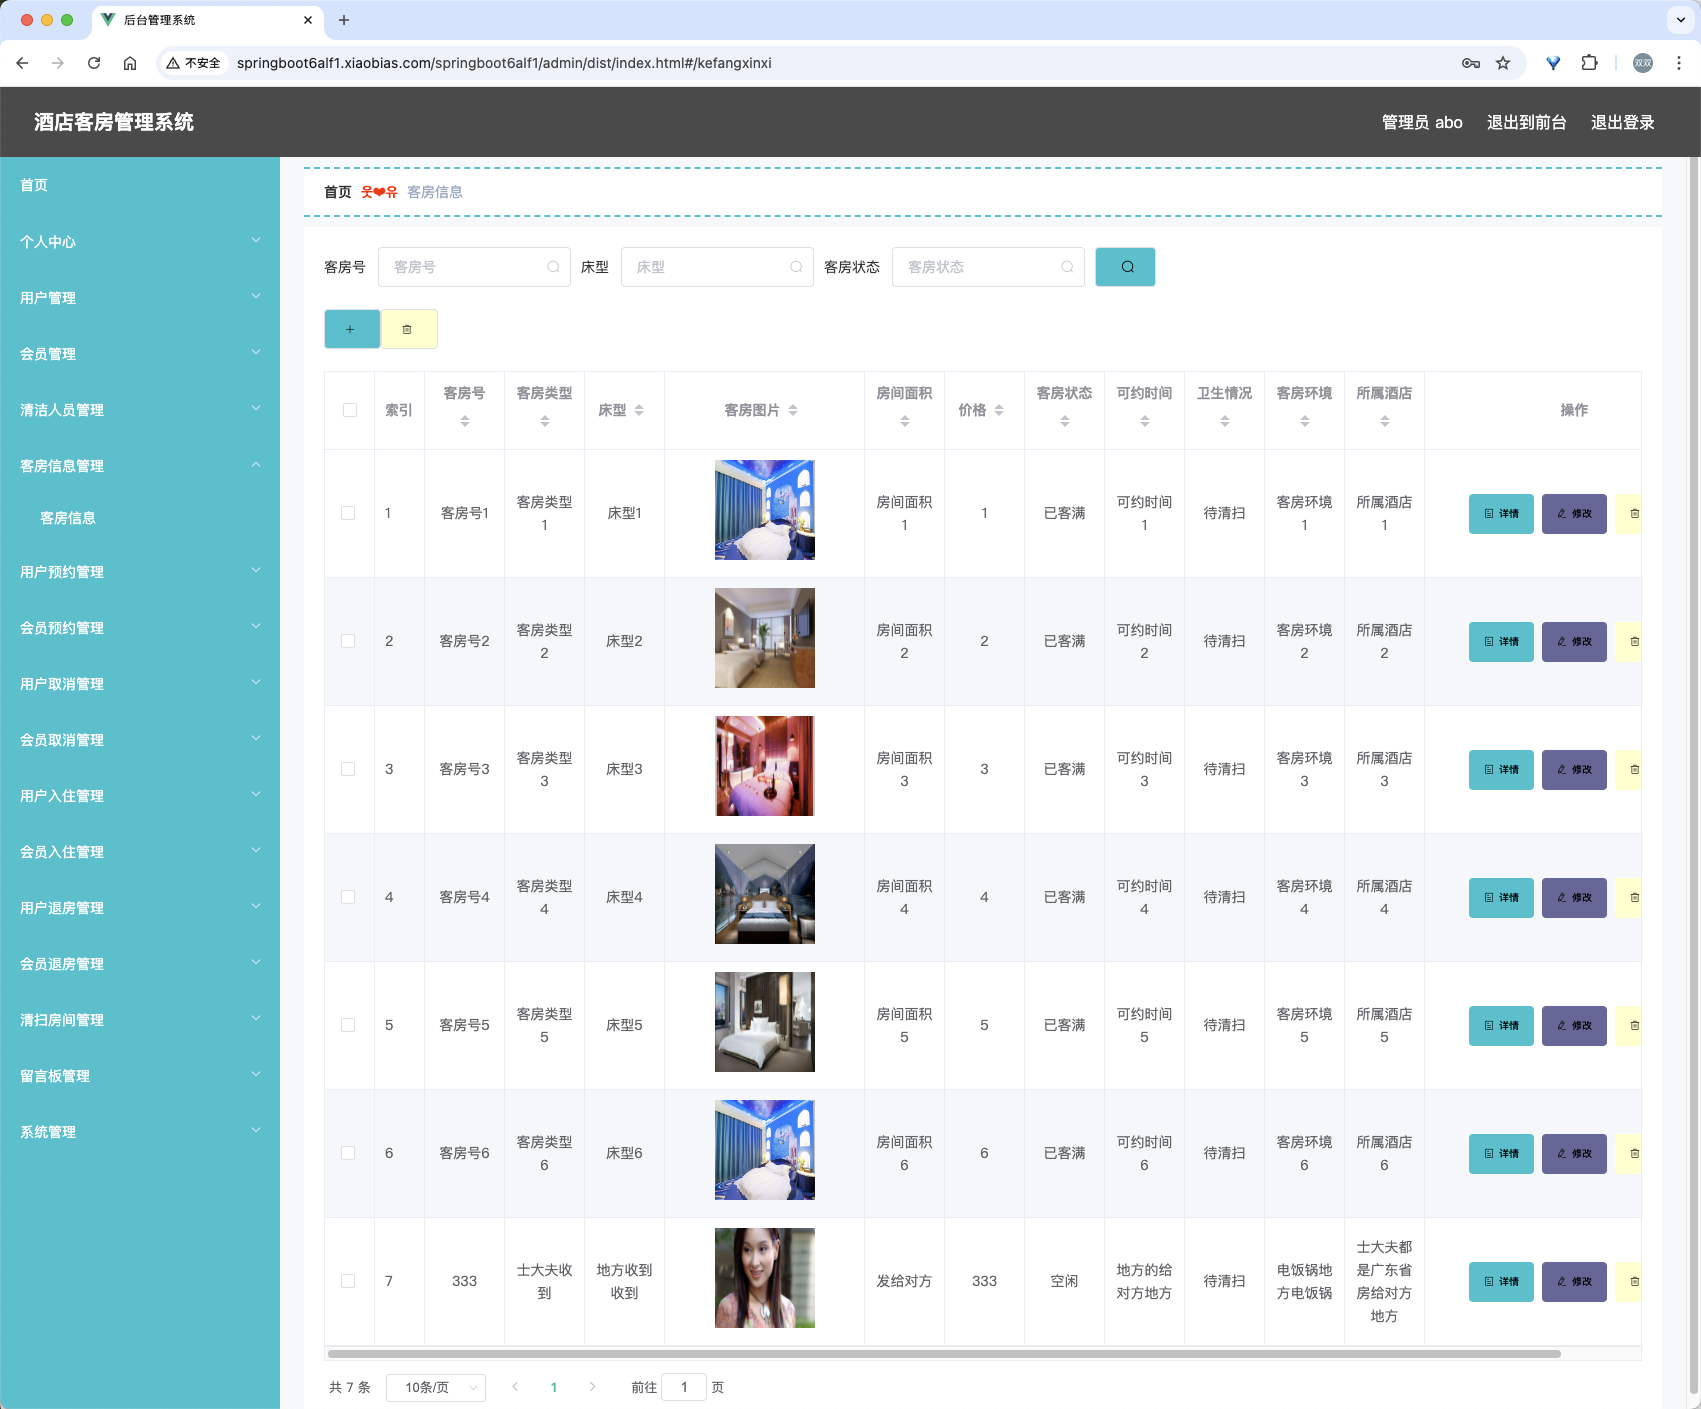Viewport: 1701px width, 1409px height.
Task: Click the pagination go-to page input
Action: click(684, 1388)
